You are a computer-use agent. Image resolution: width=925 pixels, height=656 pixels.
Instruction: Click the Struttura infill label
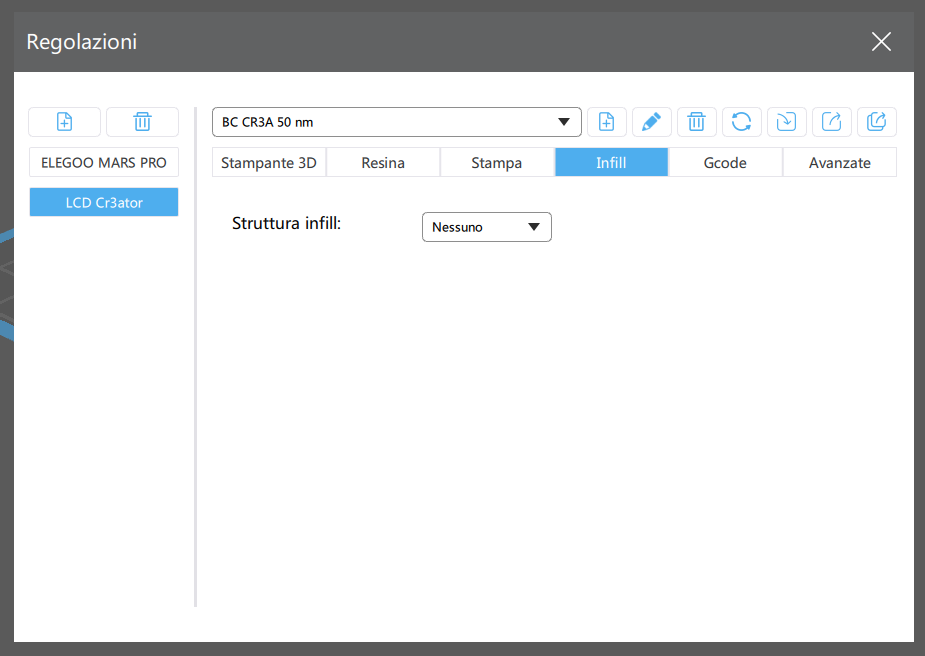pos(286,224)
